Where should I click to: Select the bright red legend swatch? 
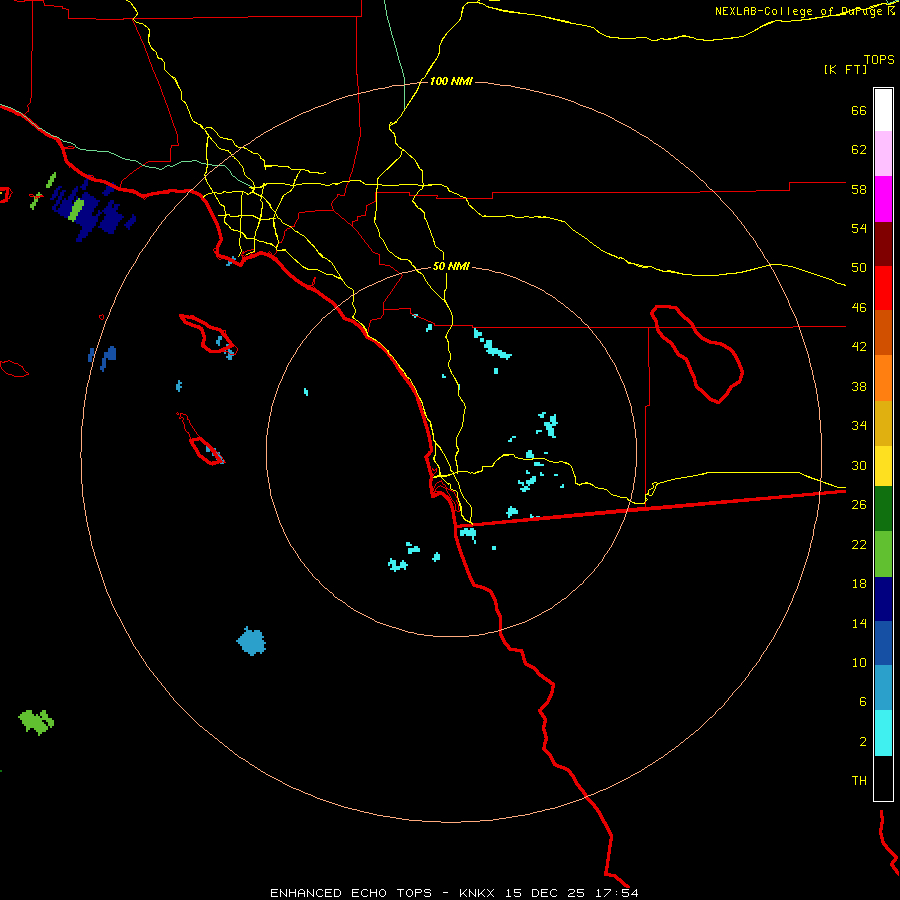[883, 288]
